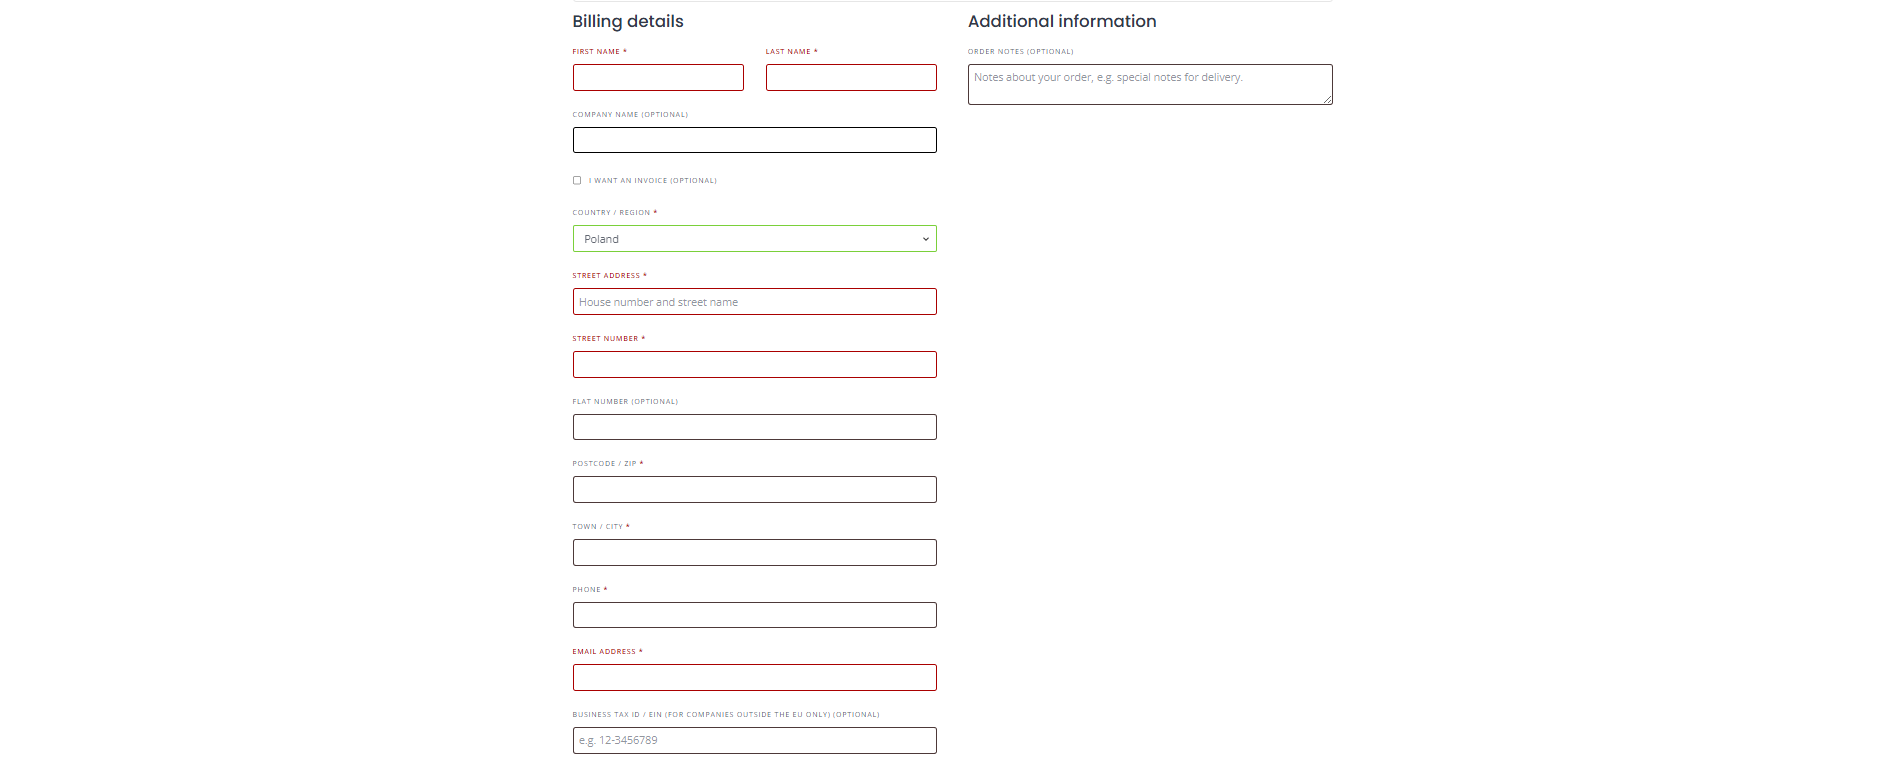1896x779 pixels.
Task: Click the Order Notes text area
Action: (1149, 85)
